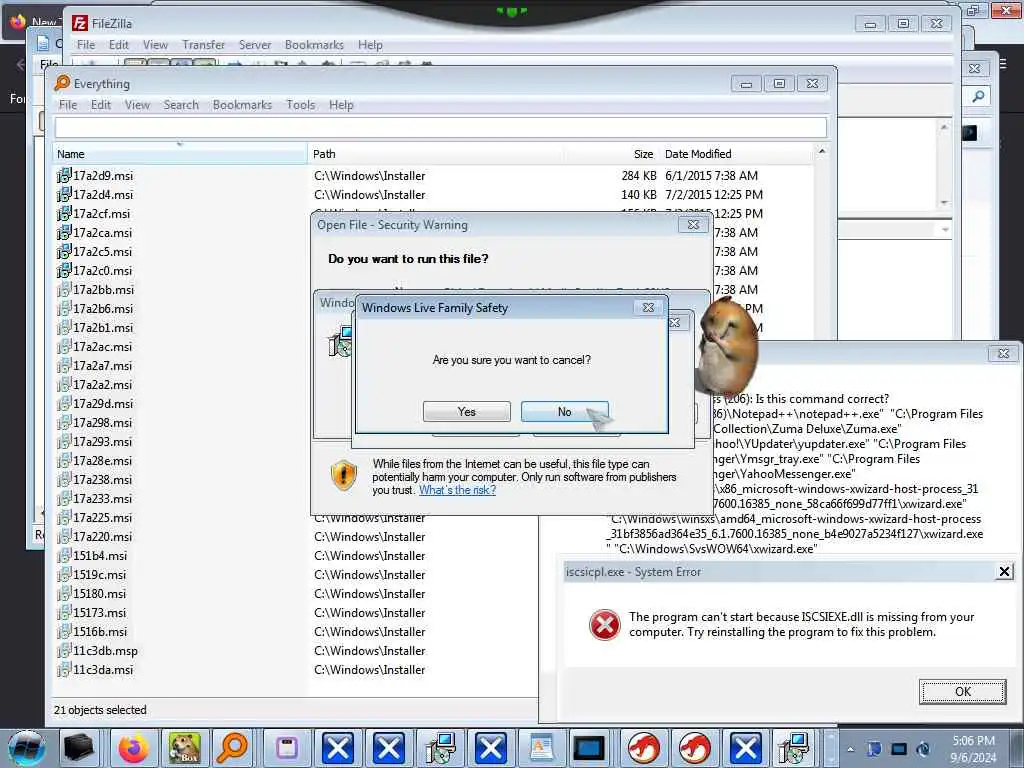1024x768 pixels.
Task: Sort by the Date Modified column header
Action: point(735,154)
